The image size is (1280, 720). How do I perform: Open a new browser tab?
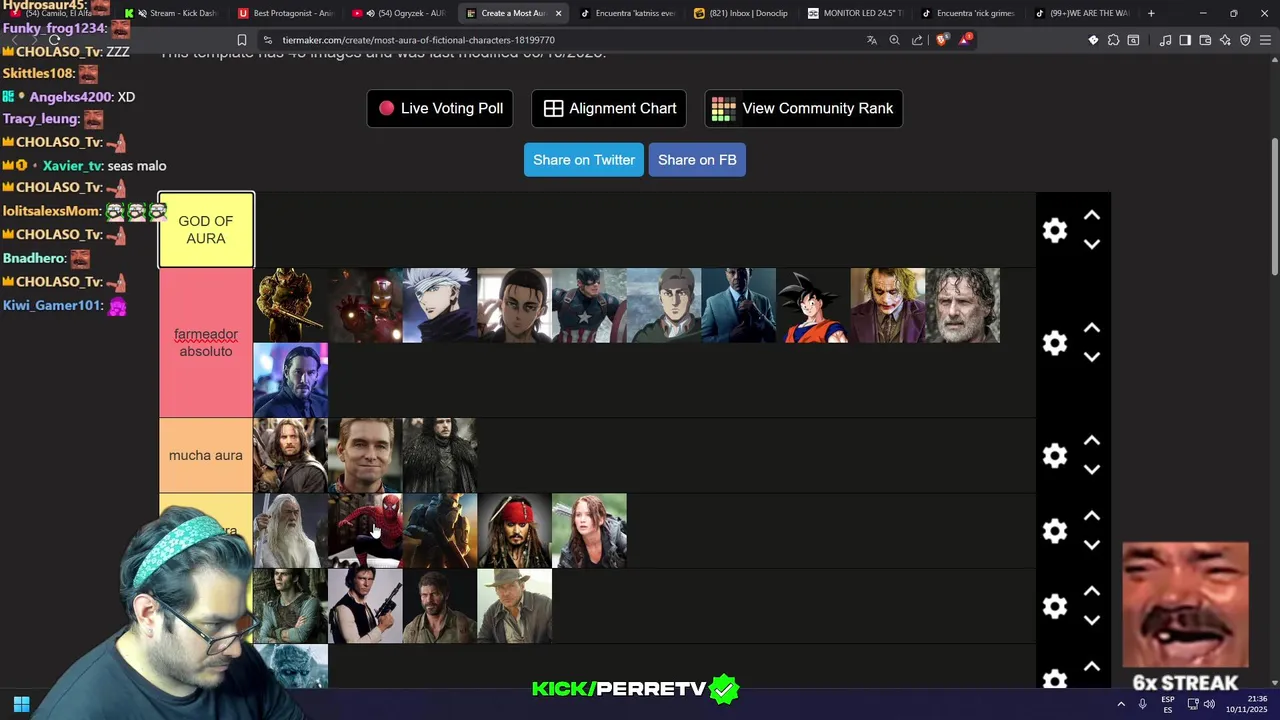click(1151, 13)
